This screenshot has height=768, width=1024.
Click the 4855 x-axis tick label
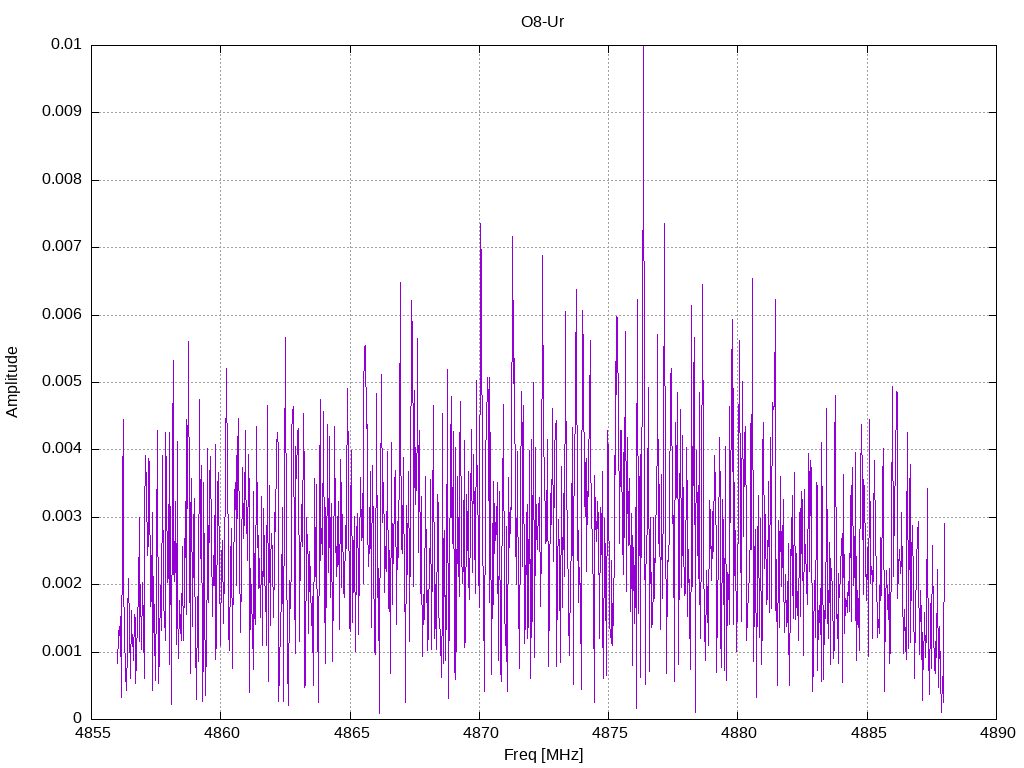pos(92,733)
